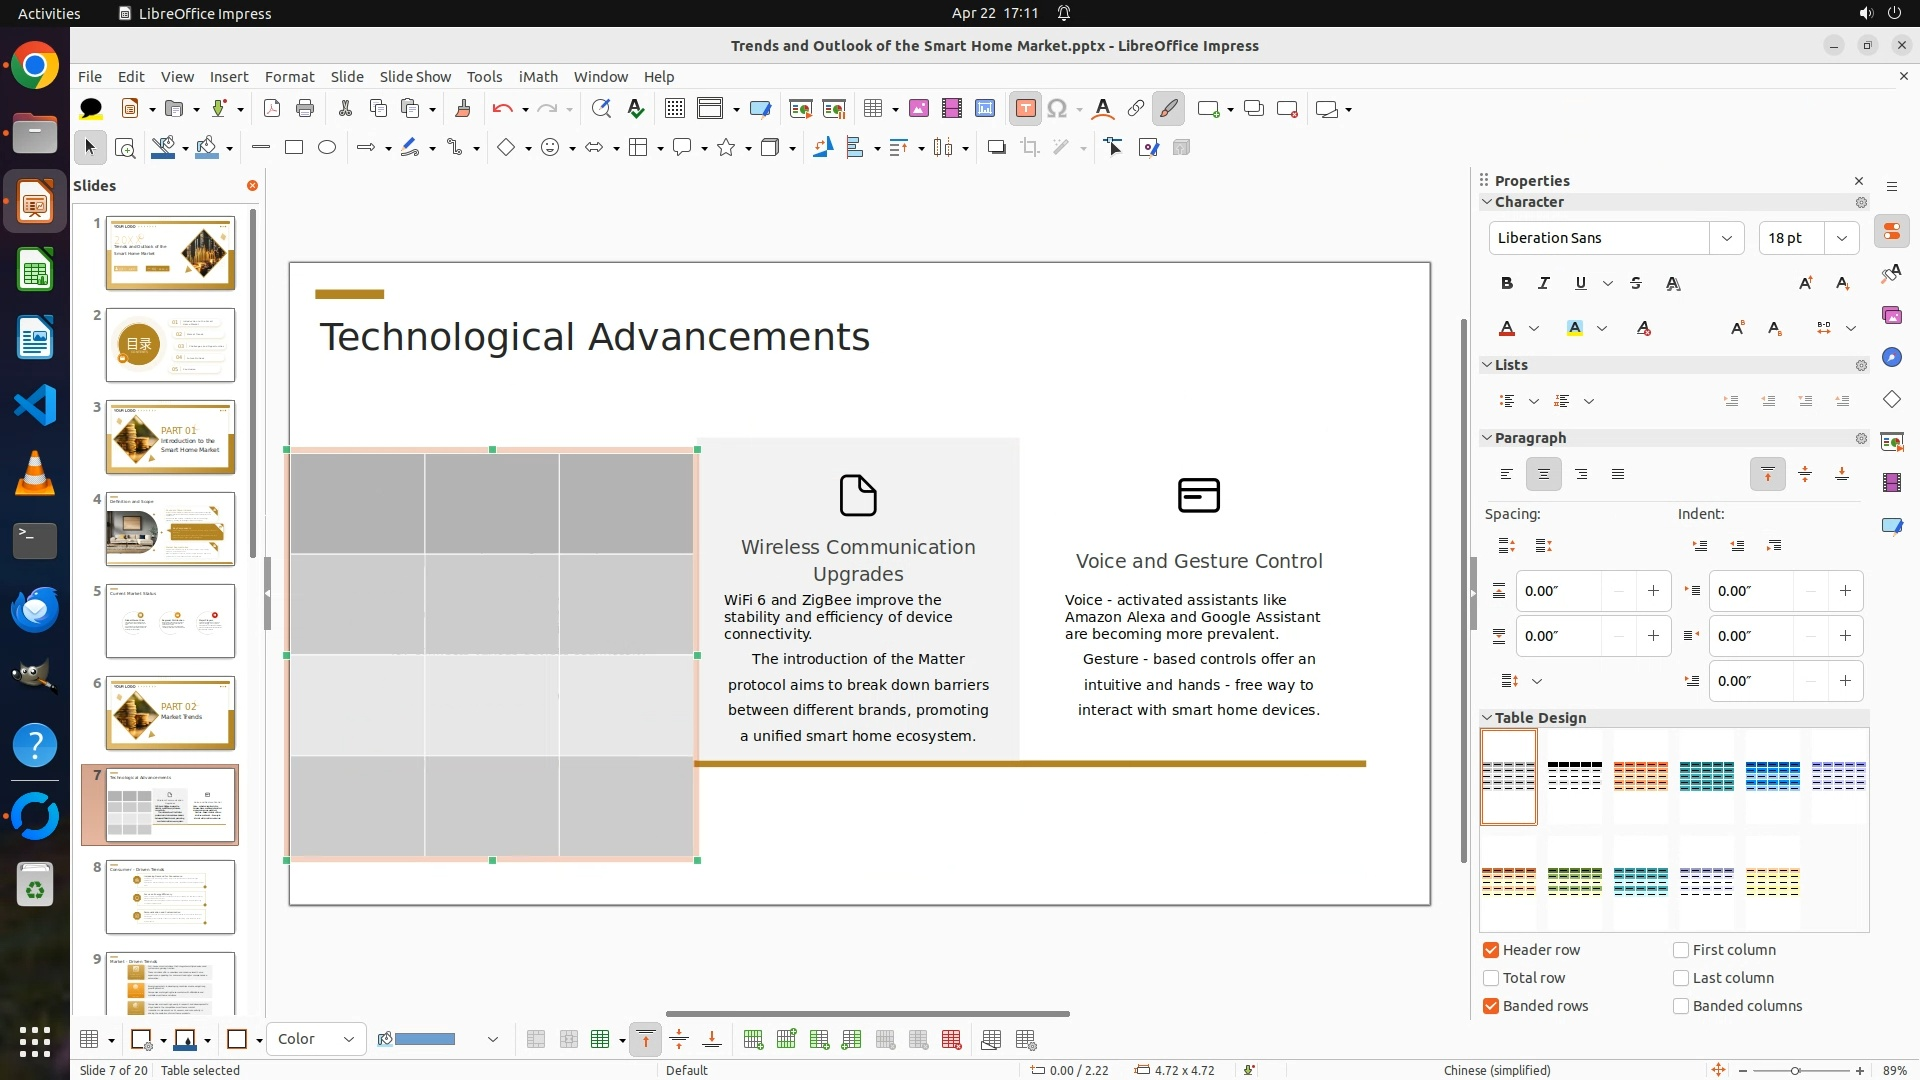Click the Insert Special Character icon
This screenshot has width=1920, height=1080.
click(1057, 109)
